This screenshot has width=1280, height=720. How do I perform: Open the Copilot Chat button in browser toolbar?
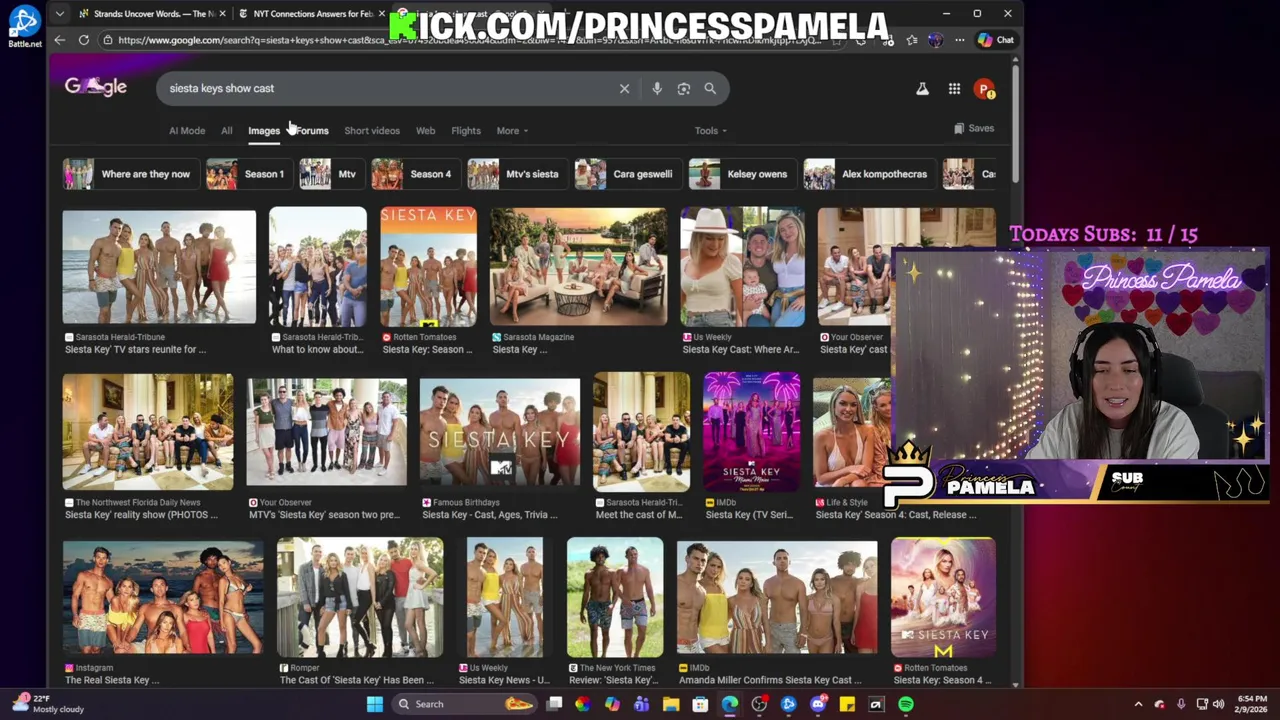click(x=995, y=40)
